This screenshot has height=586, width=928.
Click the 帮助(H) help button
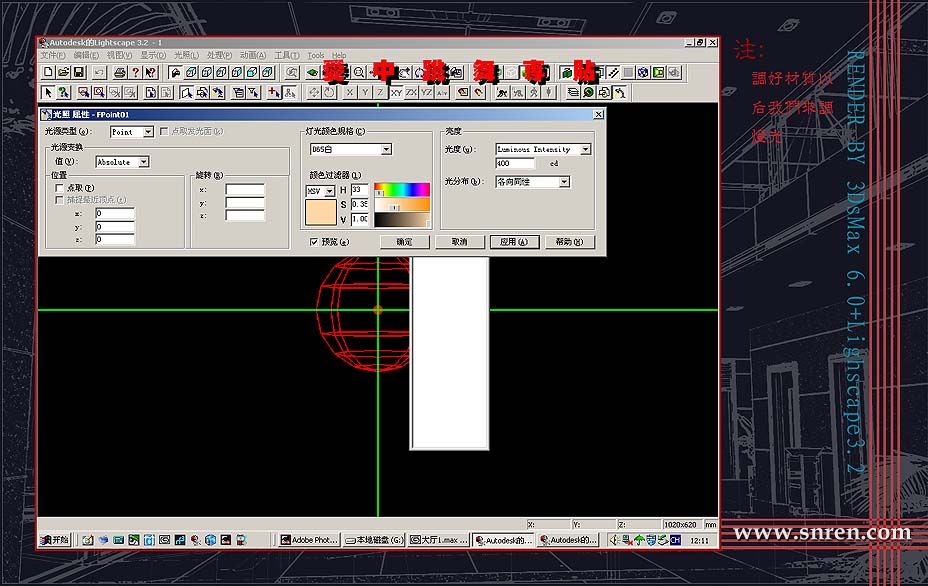point(569,242)
